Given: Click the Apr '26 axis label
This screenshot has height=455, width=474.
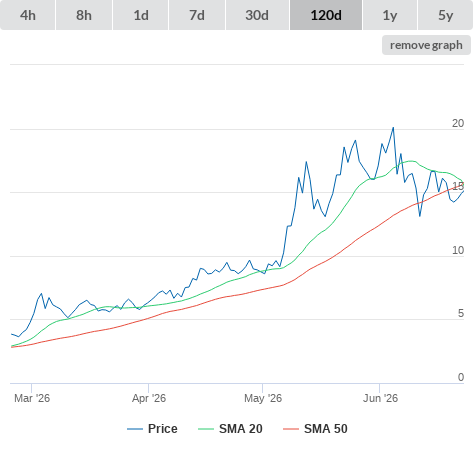Looking at the screenshot, I should coord(149,398).
